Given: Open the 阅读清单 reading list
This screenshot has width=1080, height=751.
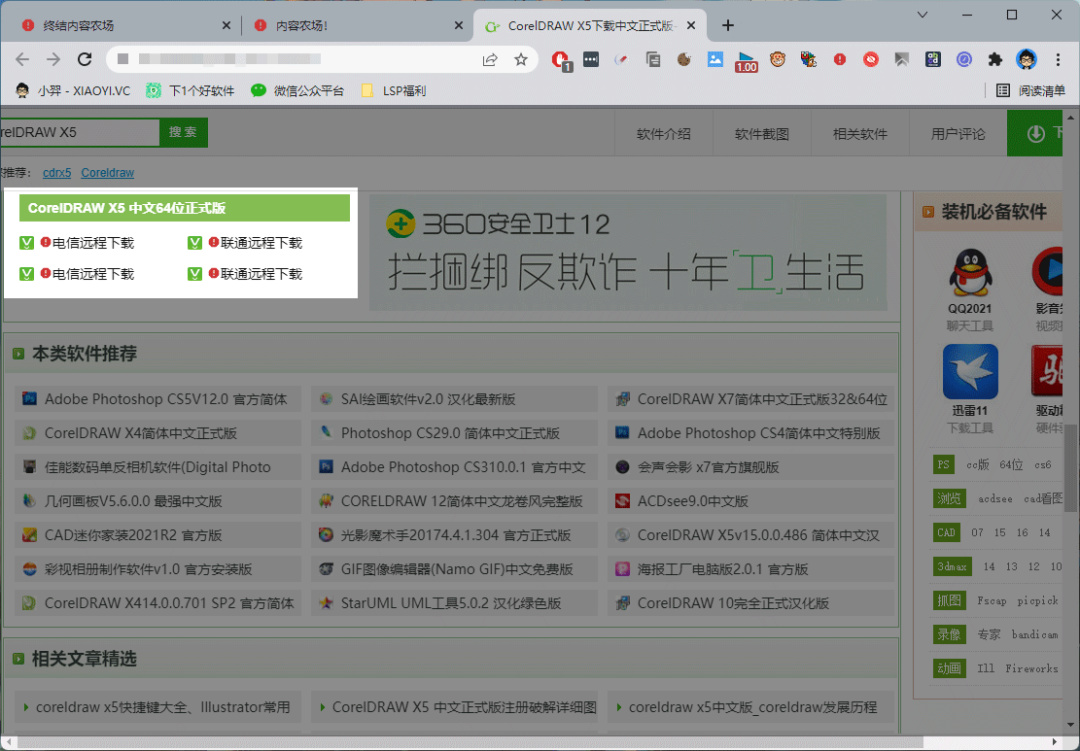Looking at the screenshot, I should pyautogui.click(x=1031, y=90).
